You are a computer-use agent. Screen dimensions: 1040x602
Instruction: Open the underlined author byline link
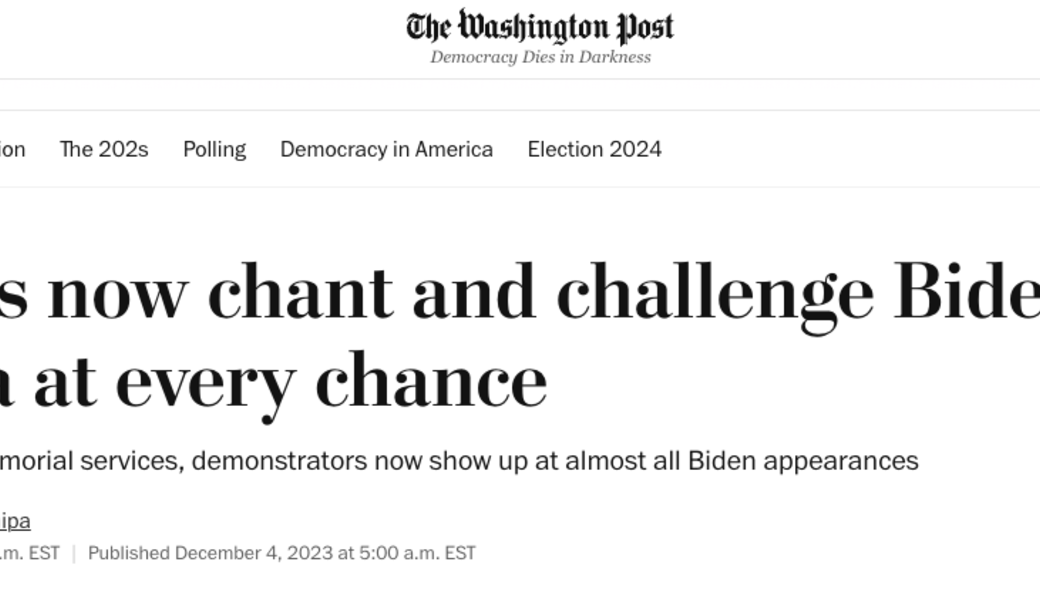tap(14, 521)
